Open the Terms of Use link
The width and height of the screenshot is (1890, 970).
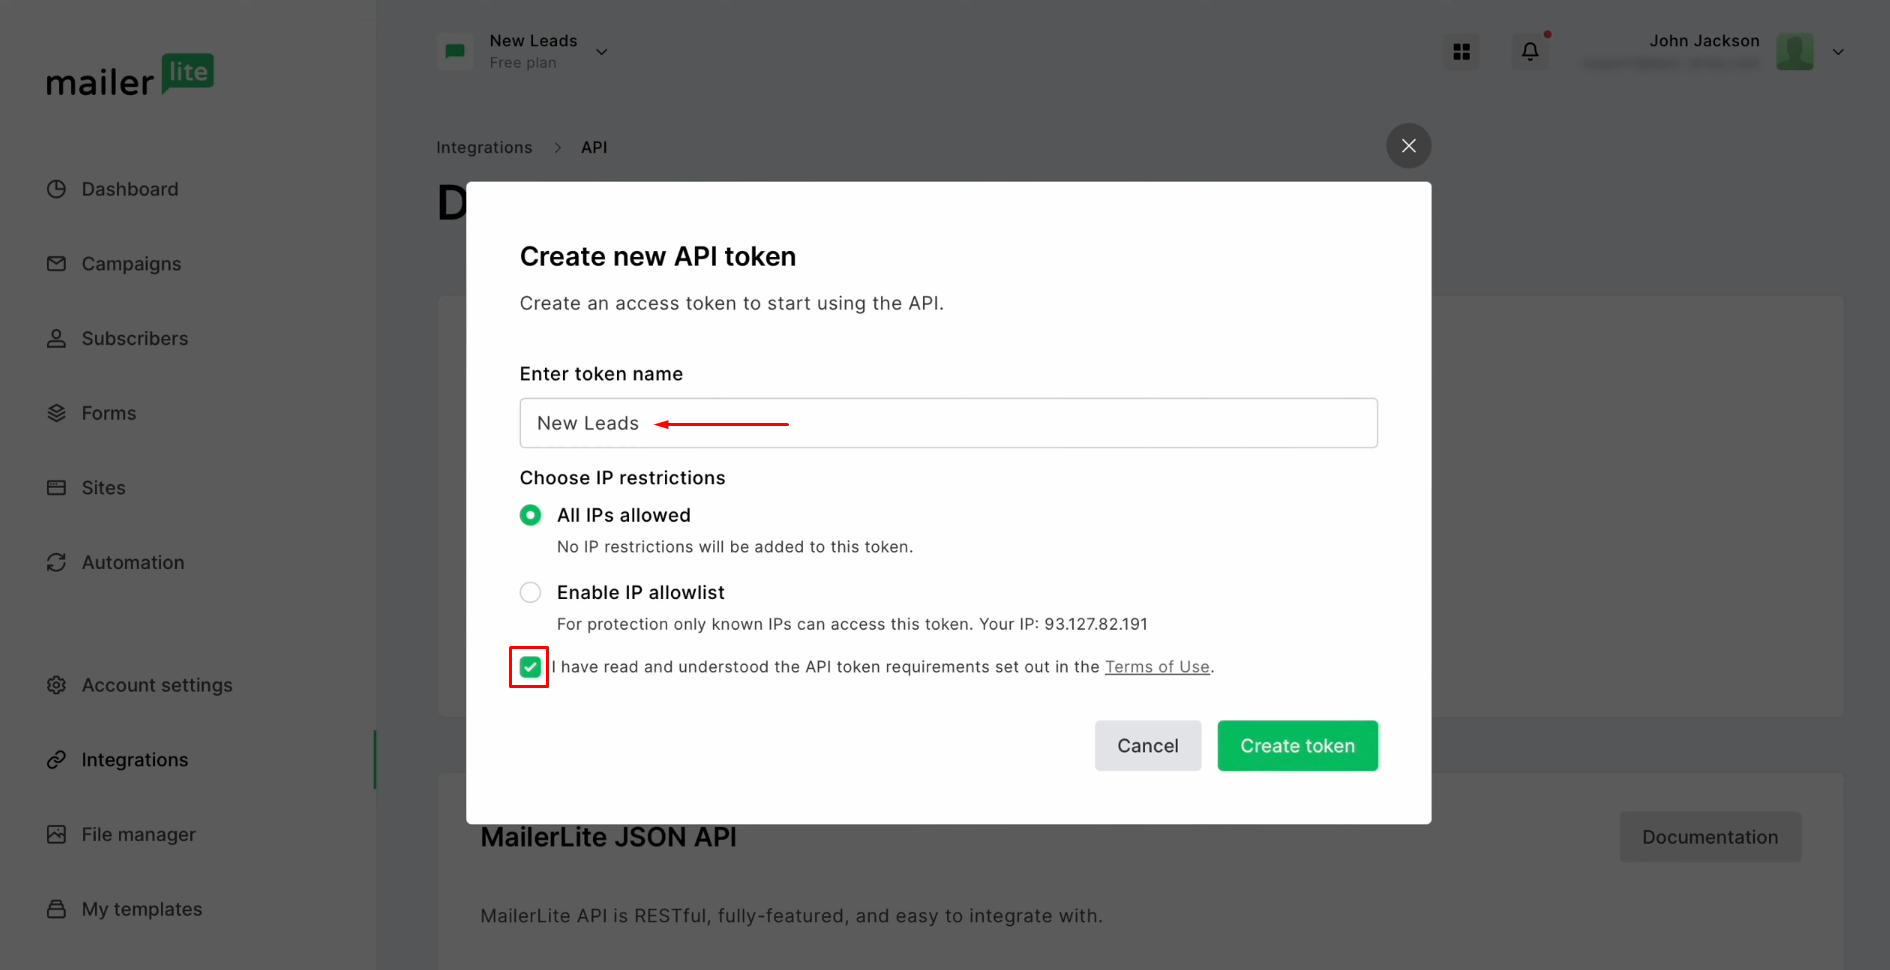pos(1157,667)
